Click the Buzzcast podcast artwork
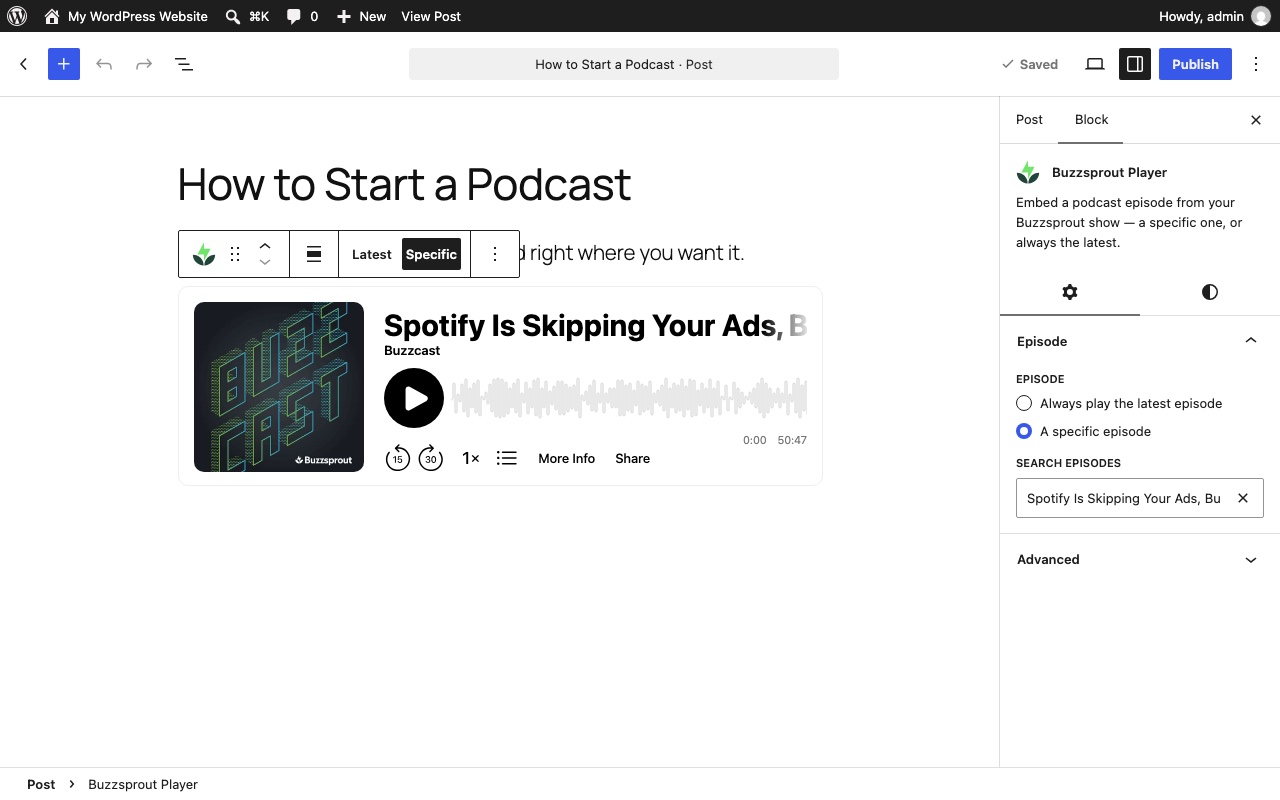Image resolution: width=1280 pixels, height=800 pixels. [x=279, y=387]
